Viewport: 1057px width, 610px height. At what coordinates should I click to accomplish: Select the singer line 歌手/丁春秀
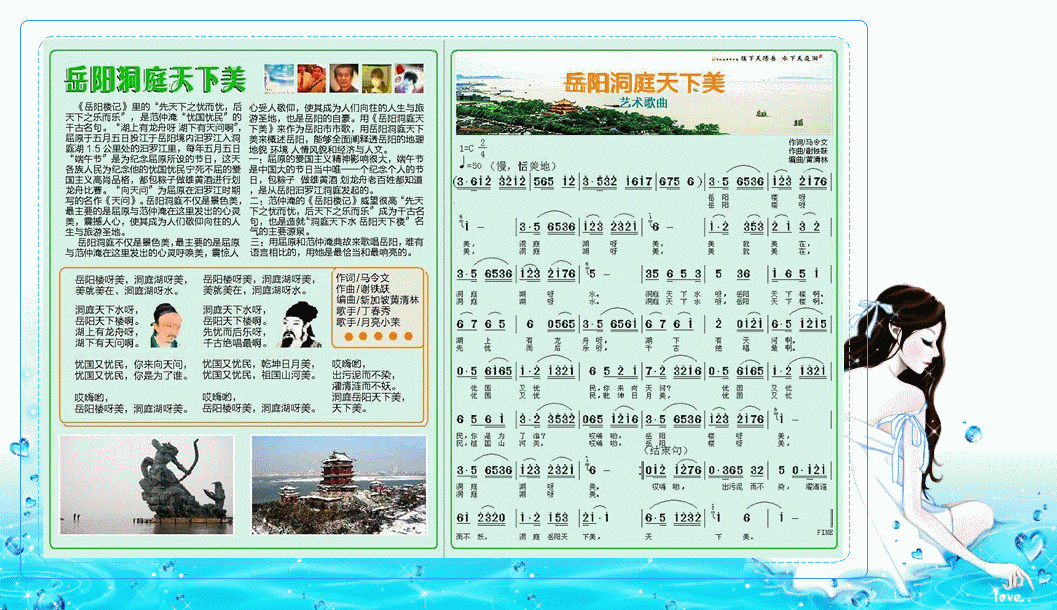pyautogui.click(x=363, y=311)
